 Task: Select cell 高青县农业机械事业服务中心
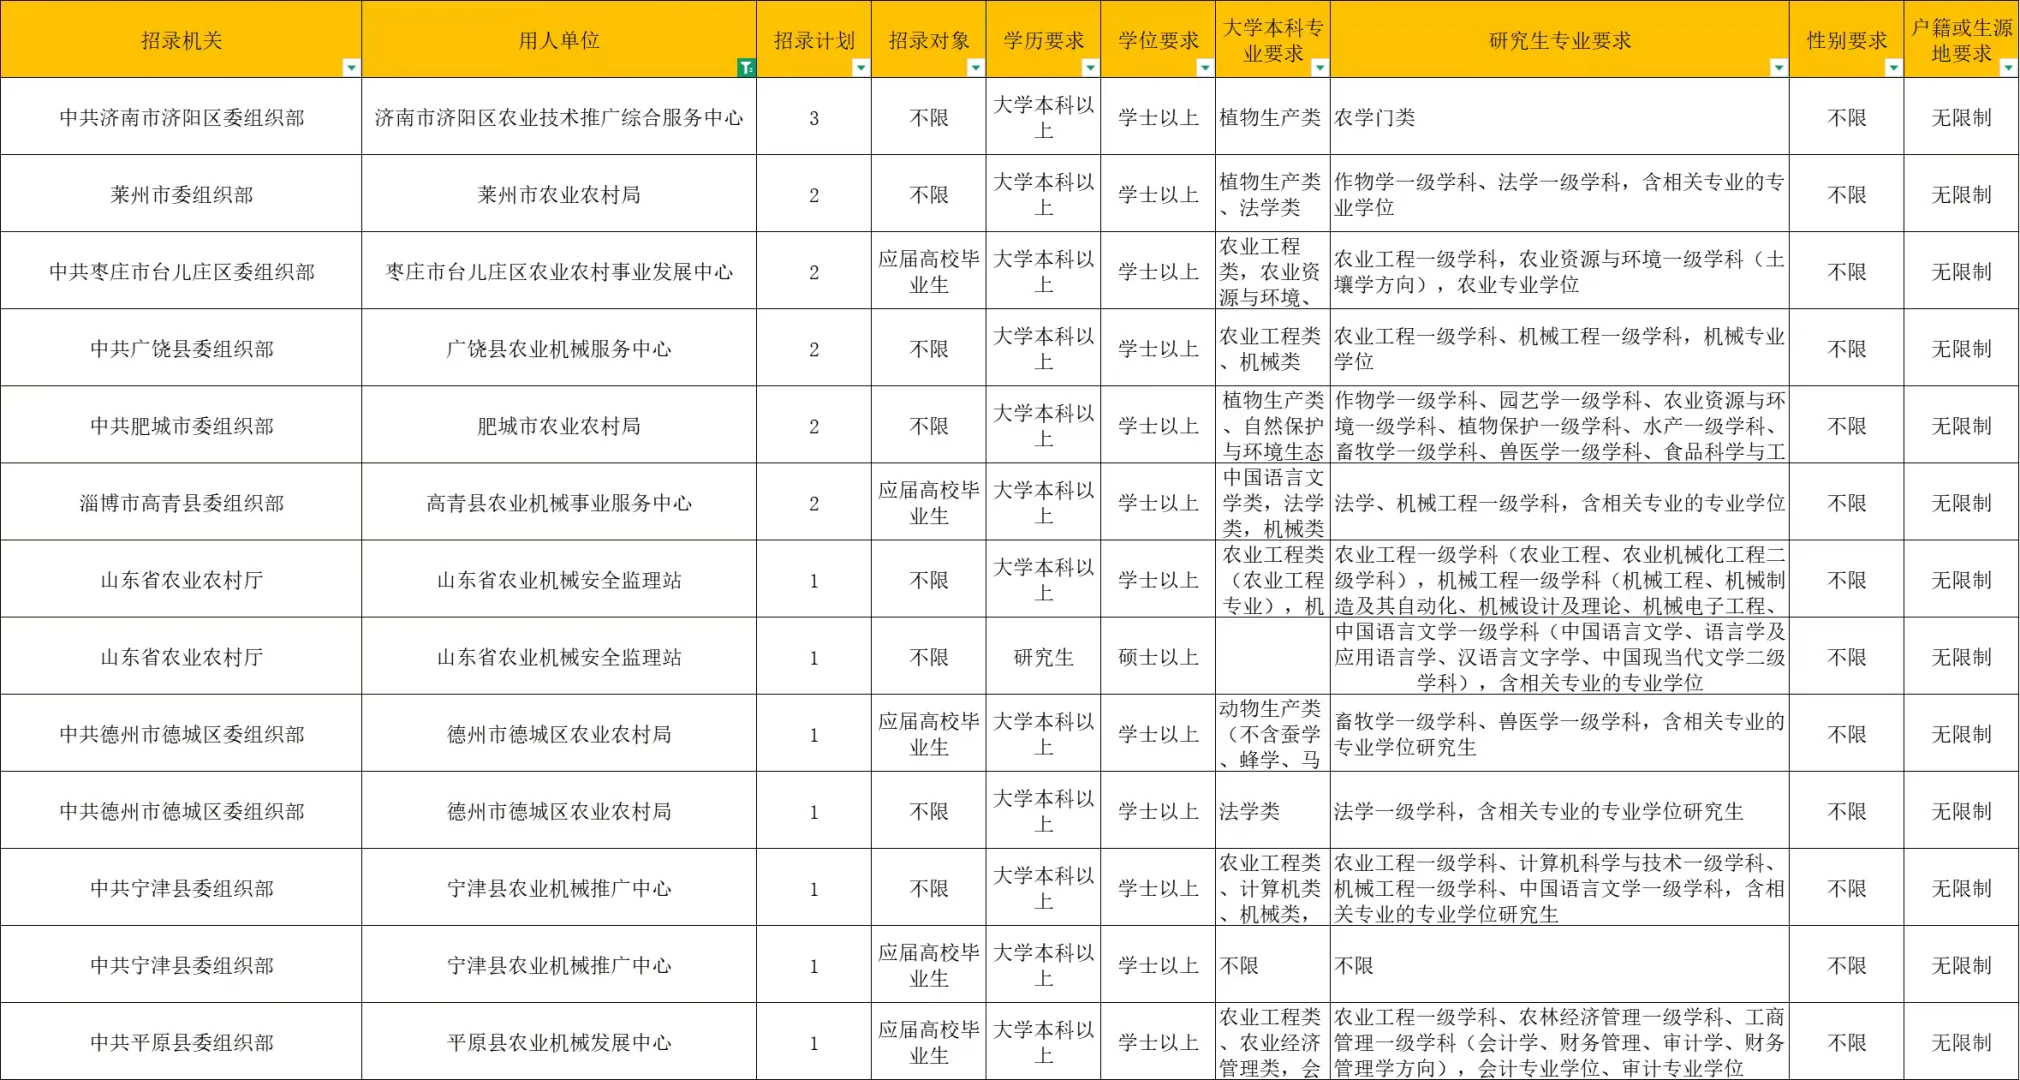click(559, 502)
